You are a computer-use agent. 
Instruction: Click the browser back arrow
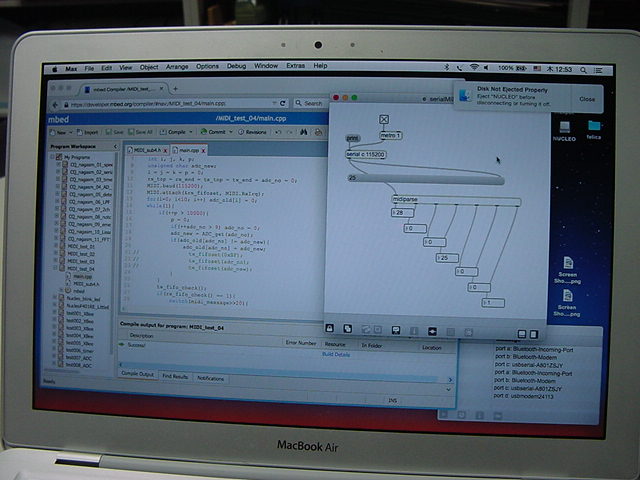click(56, 105)
